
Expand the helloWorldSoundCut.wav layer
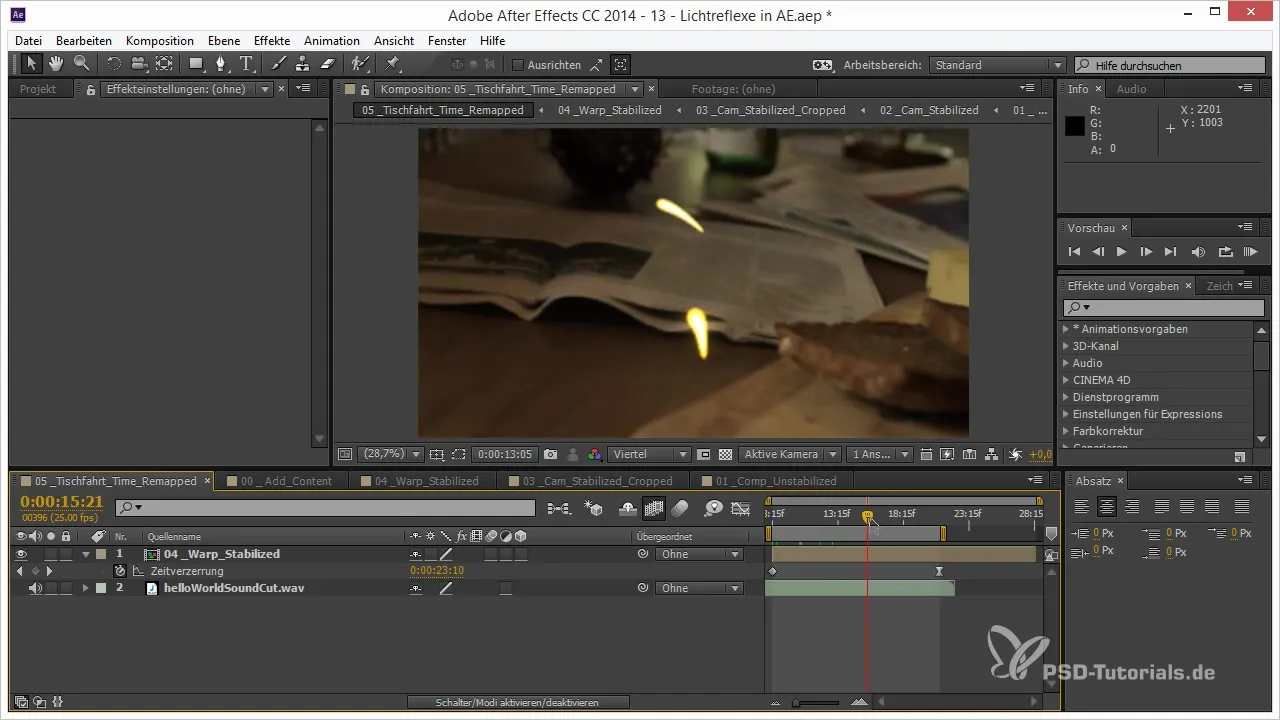click(86, 588)
